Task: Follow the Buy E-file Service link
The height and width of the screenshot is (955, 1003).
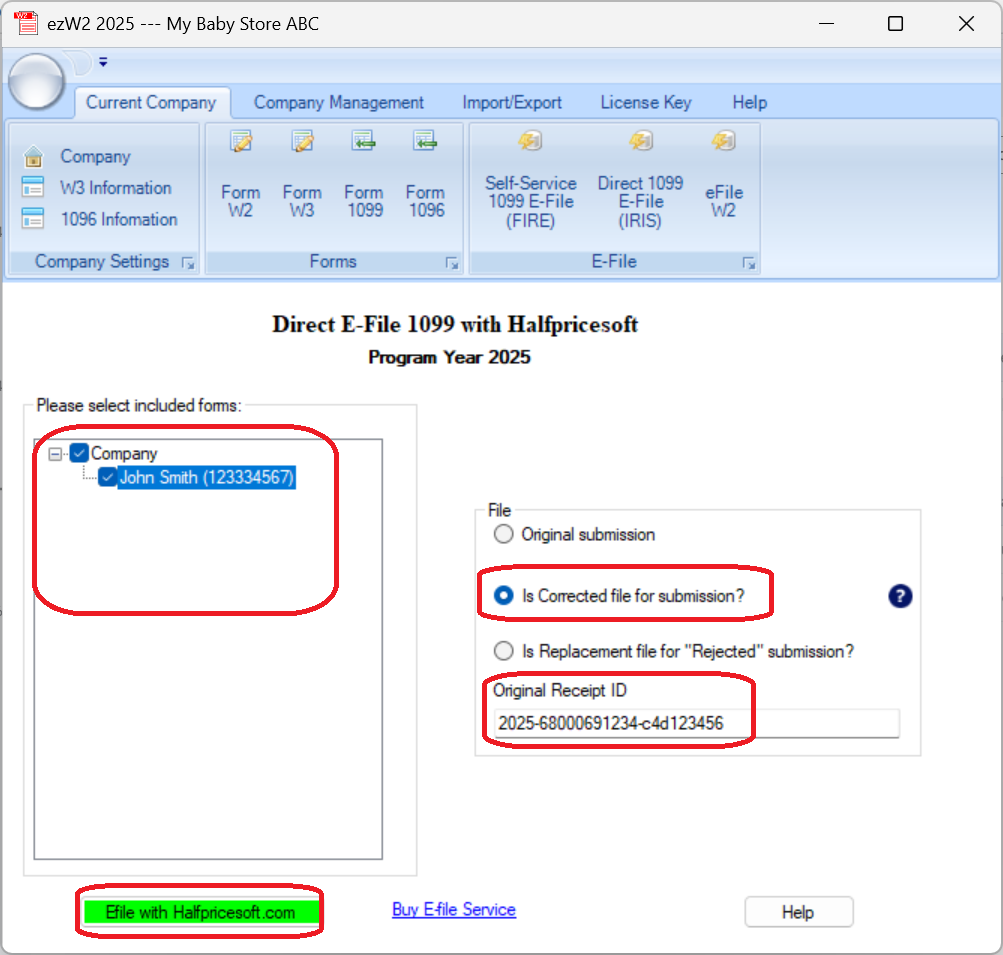Action: pyautogui.click(x=453, y=910)
